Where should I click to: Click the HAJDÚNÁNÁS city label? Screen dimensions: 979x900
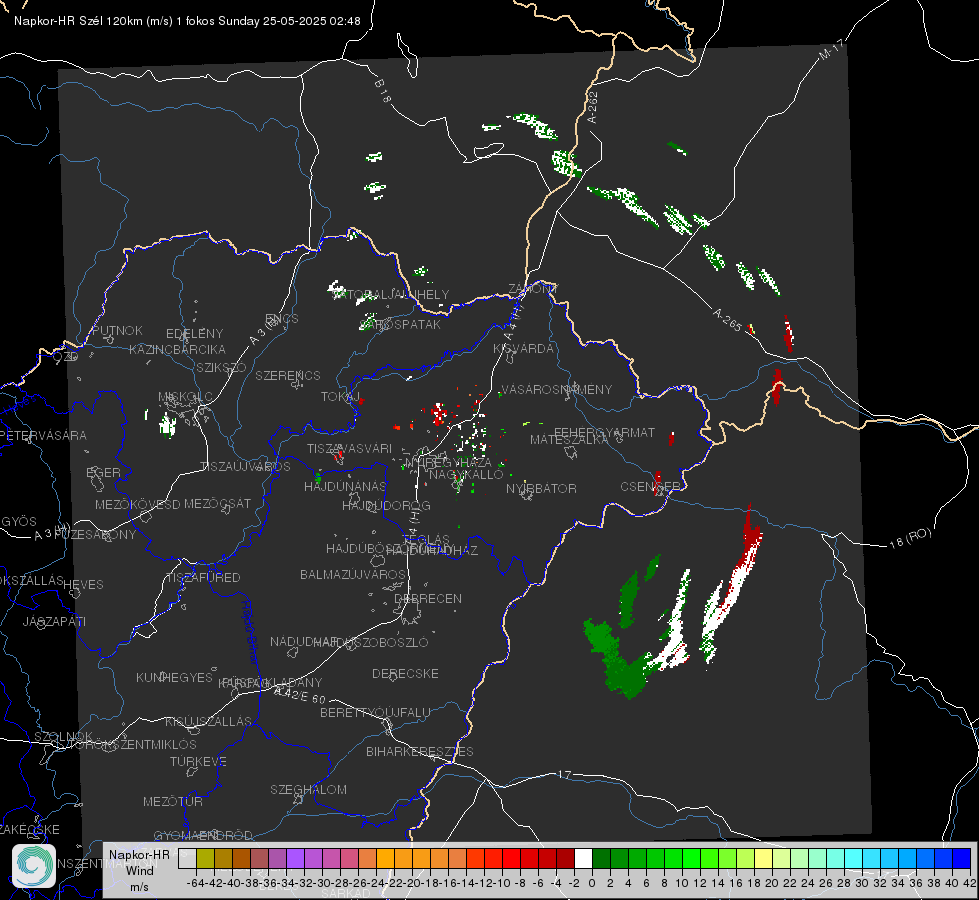[x=345, y=486]
